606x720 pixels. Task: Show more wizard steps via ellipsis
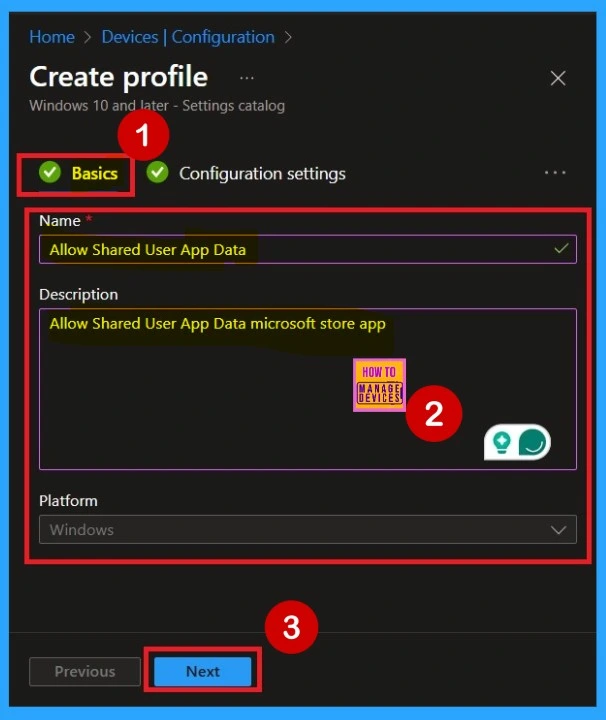point(555,173)
